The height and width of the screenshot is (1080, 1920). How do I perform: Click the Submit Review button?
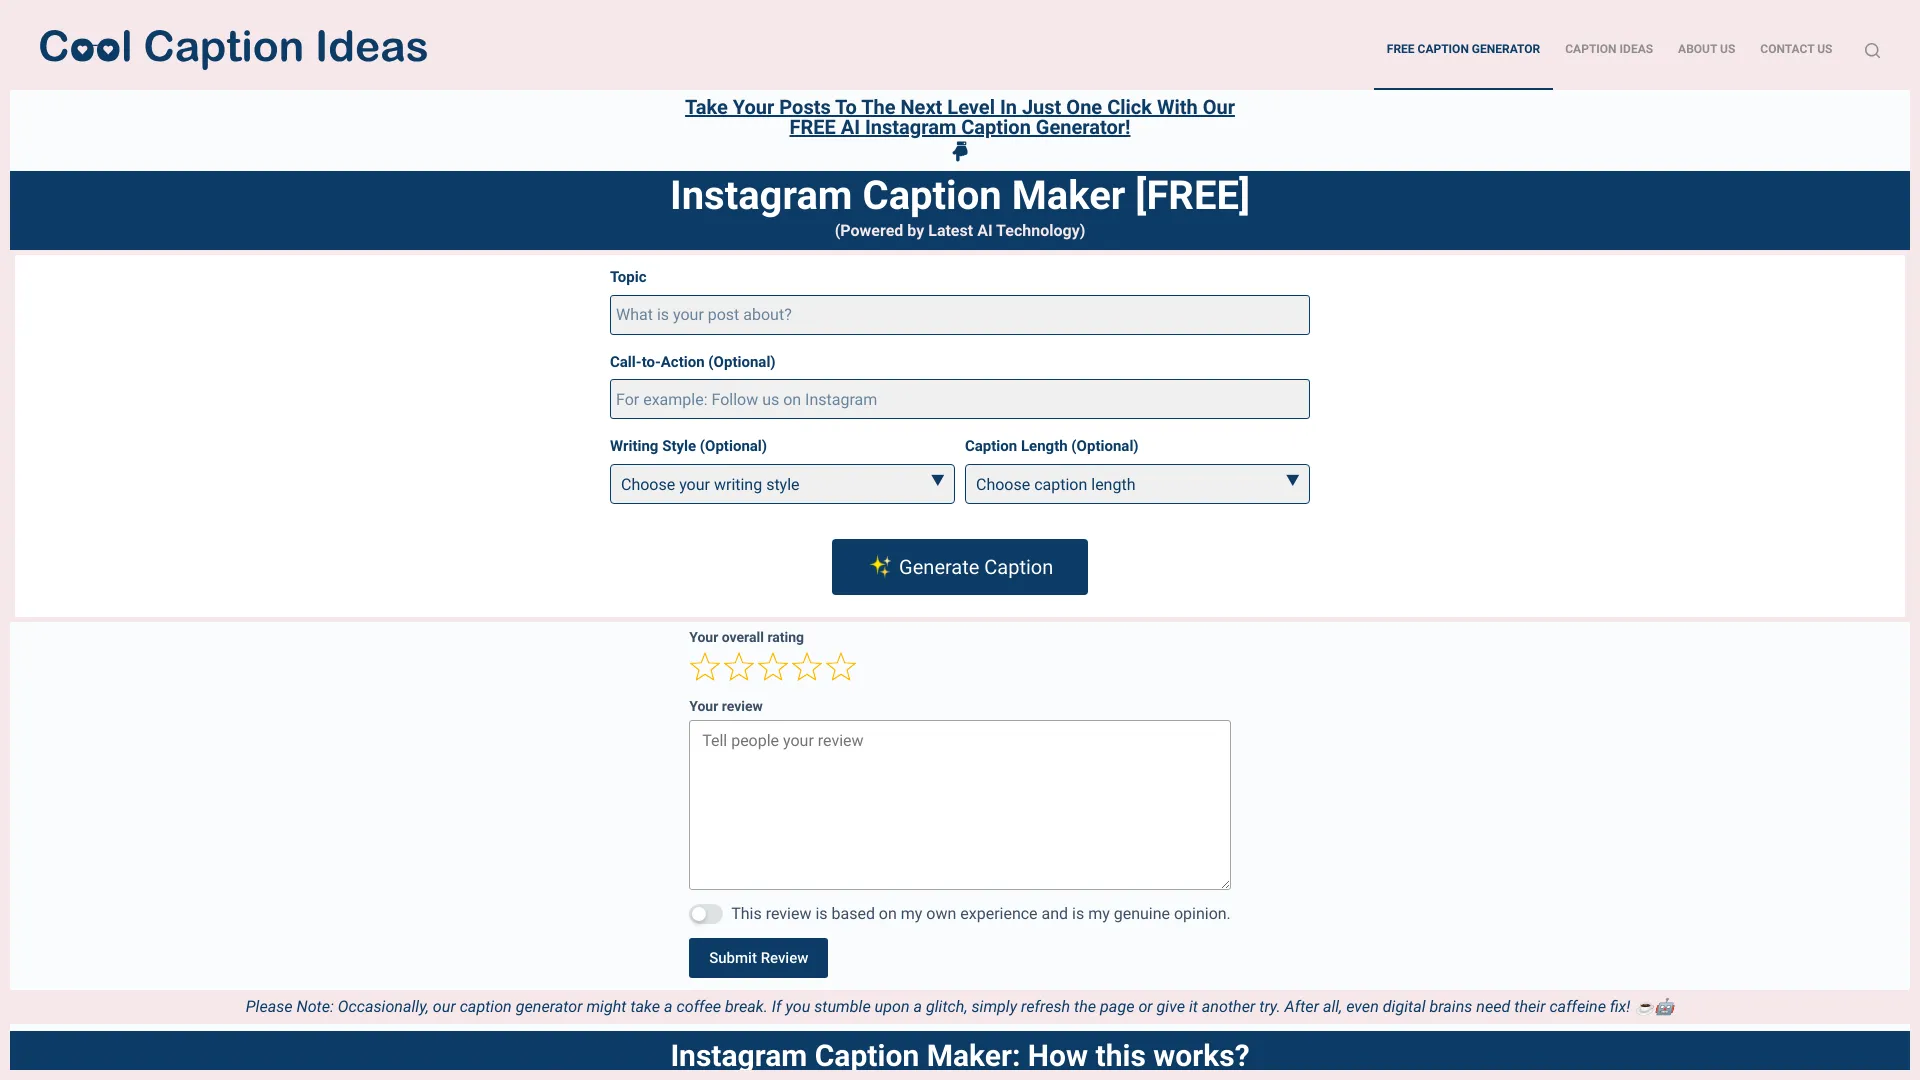(758, 957)
